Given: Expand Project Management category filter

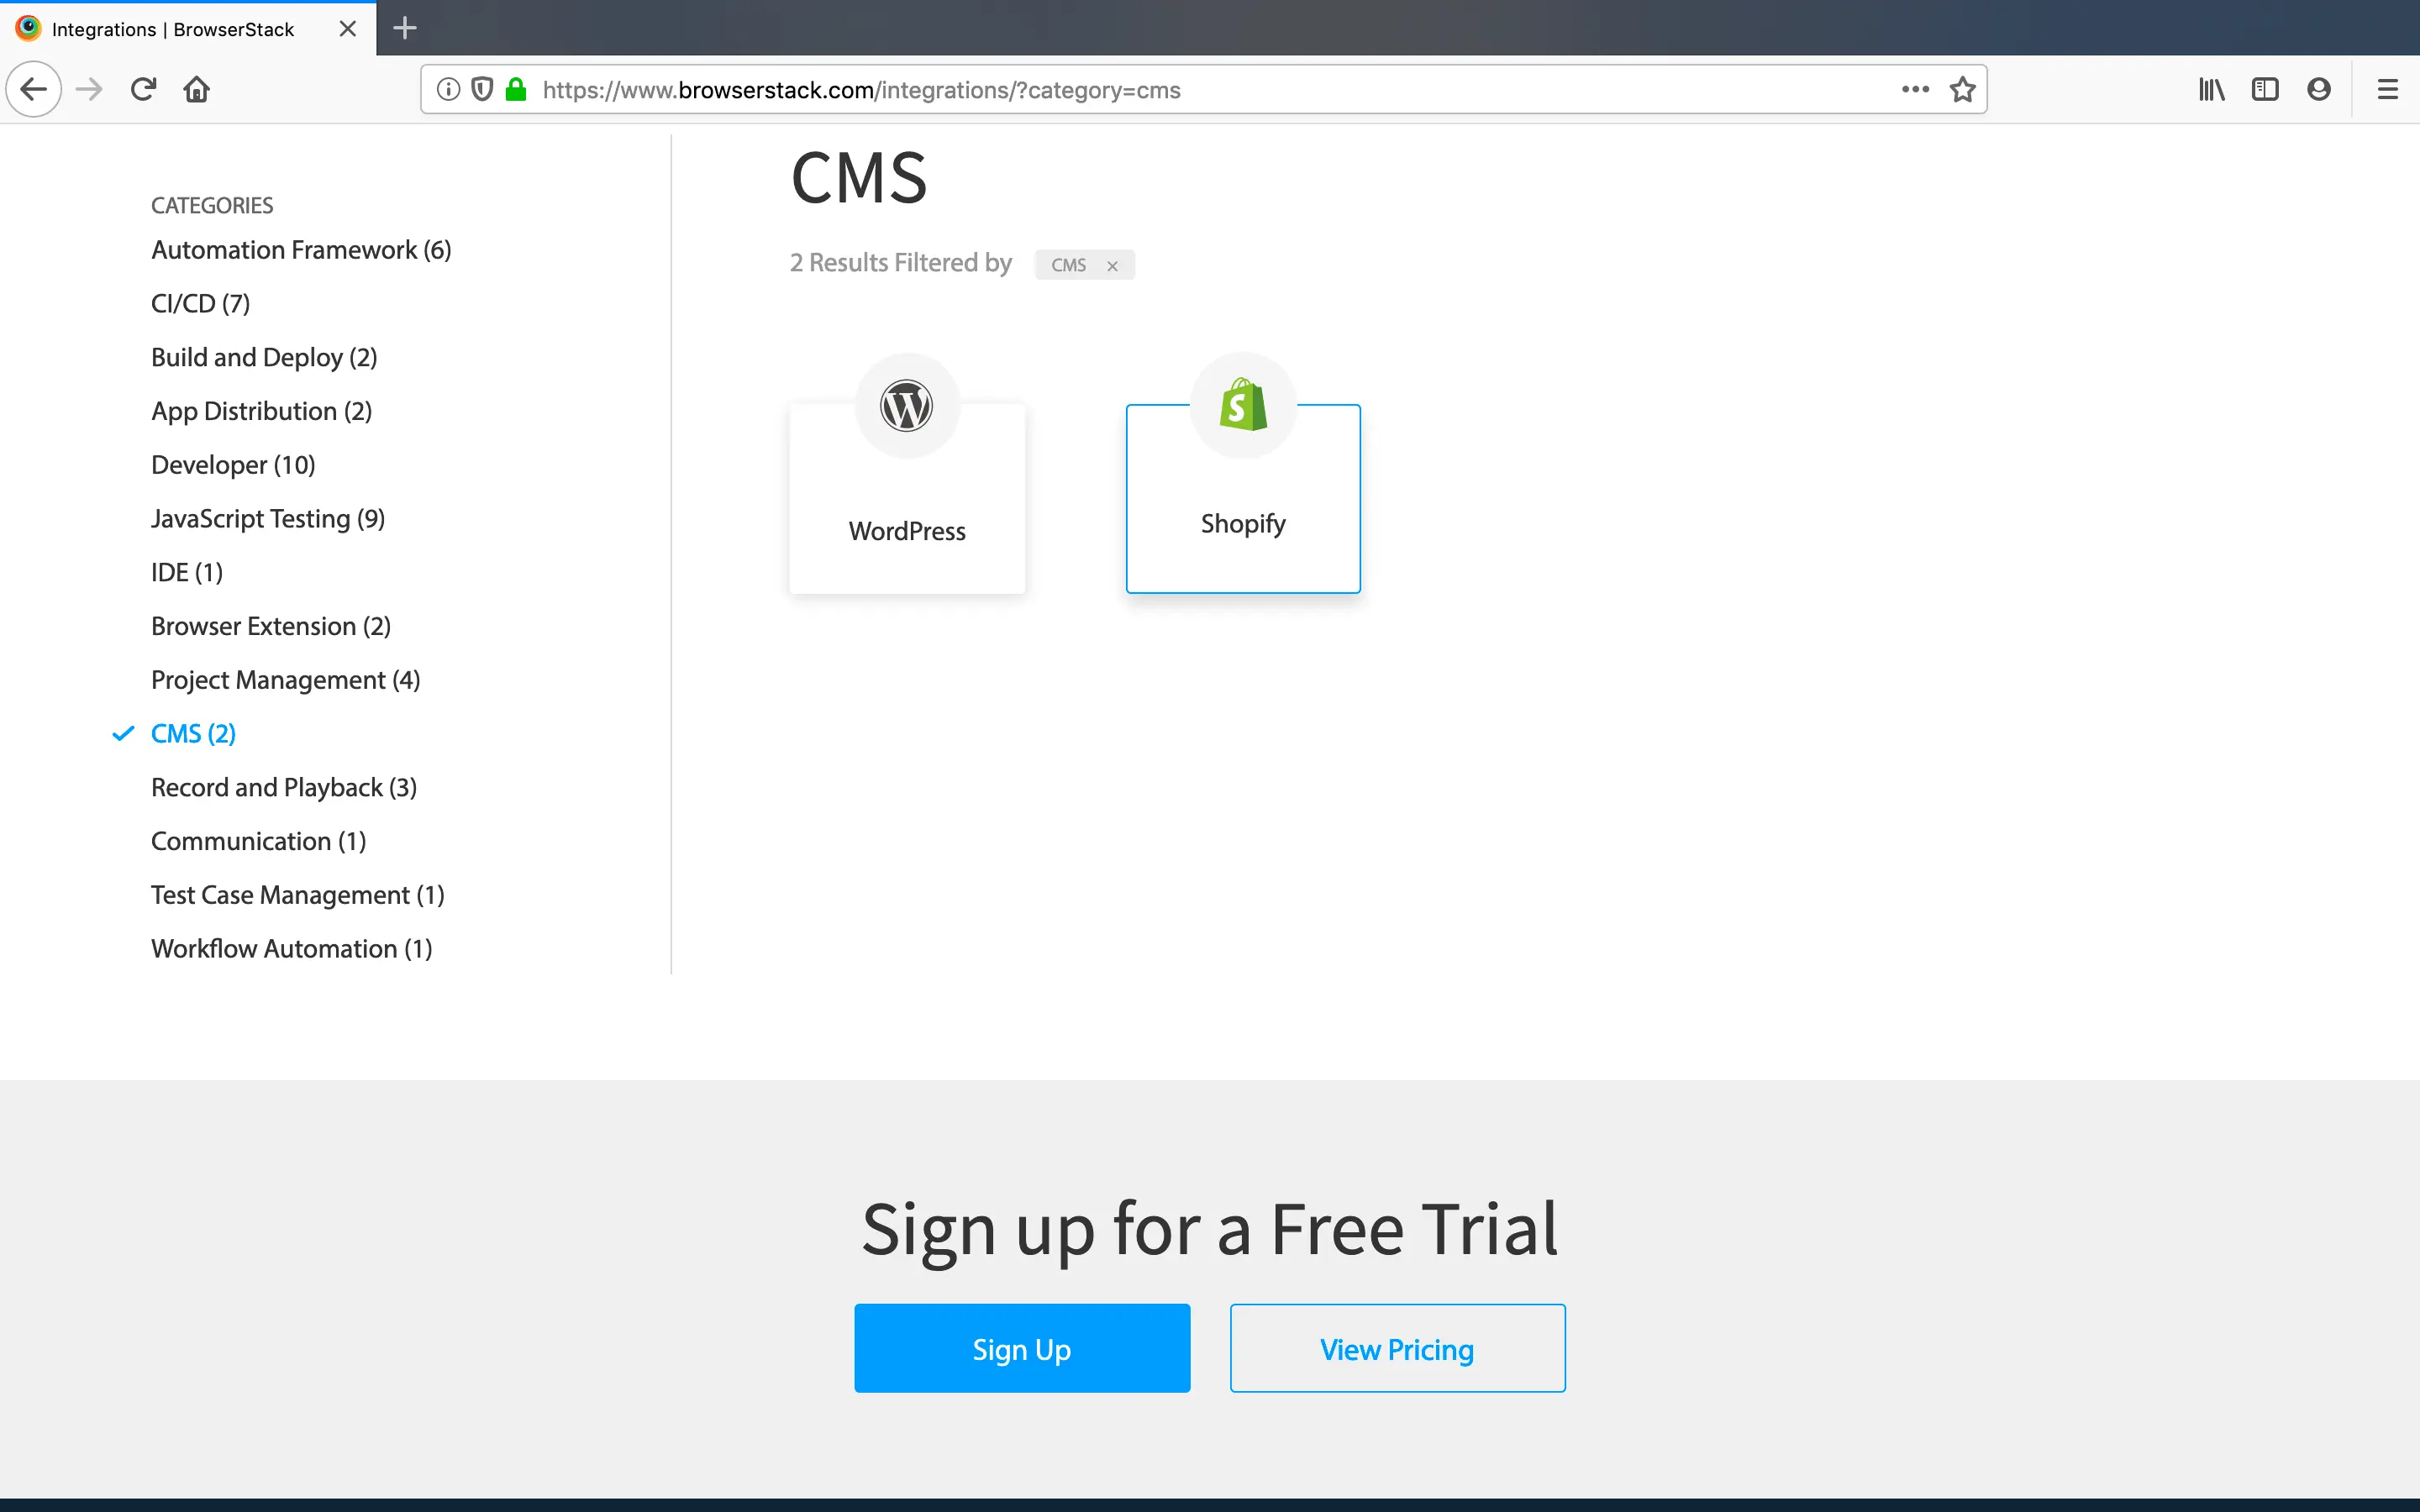Looking at the screenshot, I should pyautogui.click(x=284, y=680).
